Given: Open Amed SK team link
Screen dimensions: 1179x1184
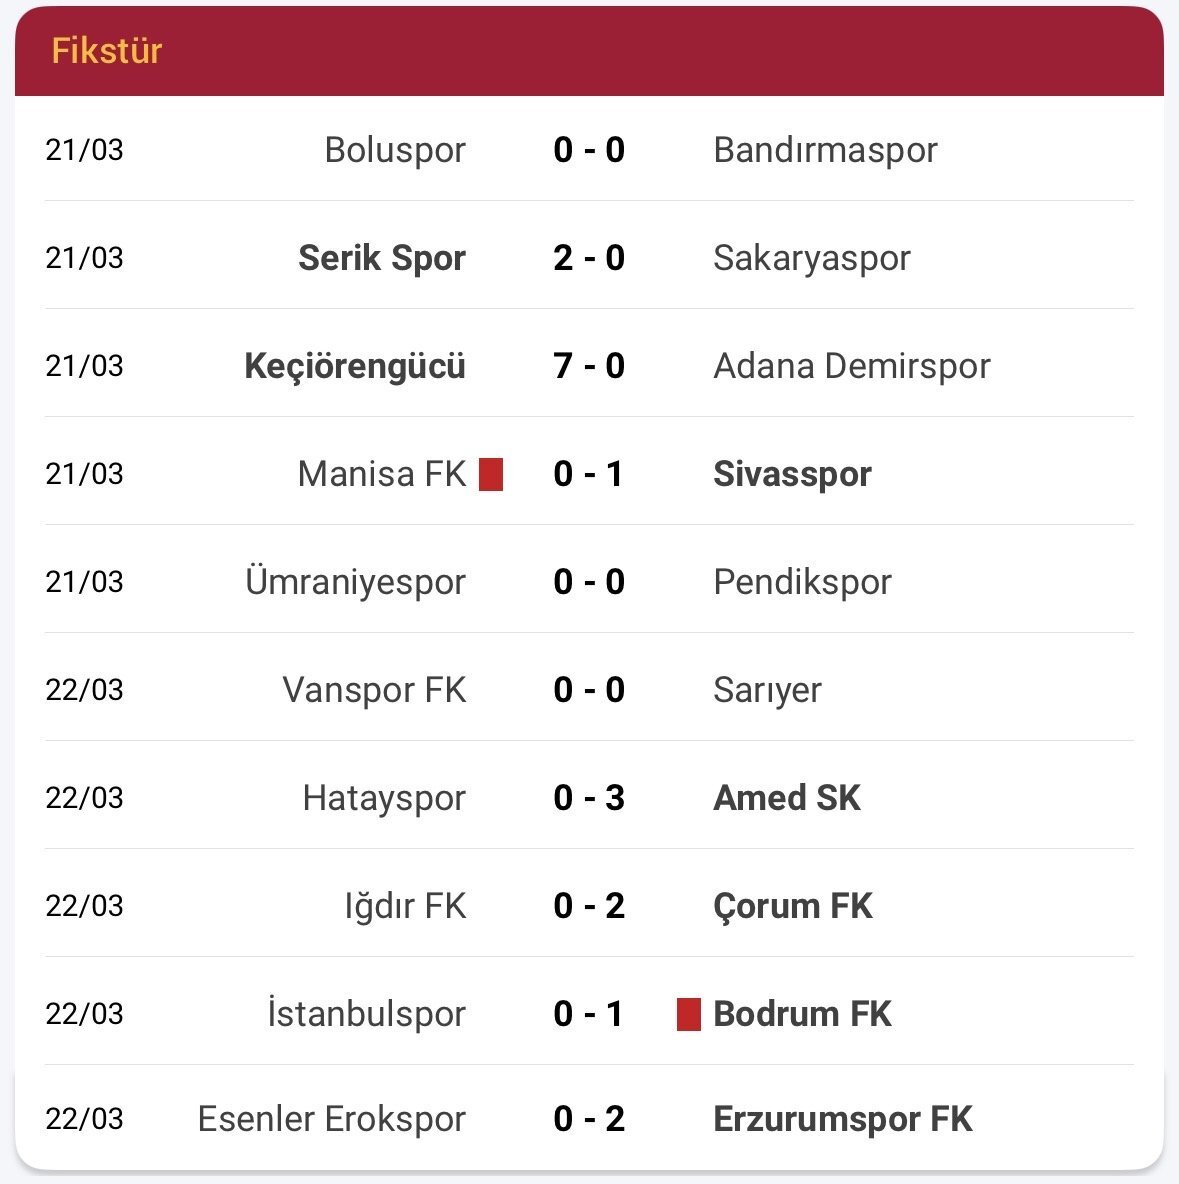Looking at the screenshot, I should pyautogui.click(x=787, y=798).
